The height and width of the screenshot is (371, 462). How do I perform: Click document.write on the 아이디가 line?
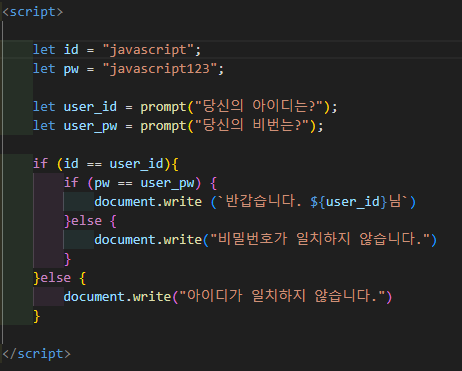117,297
